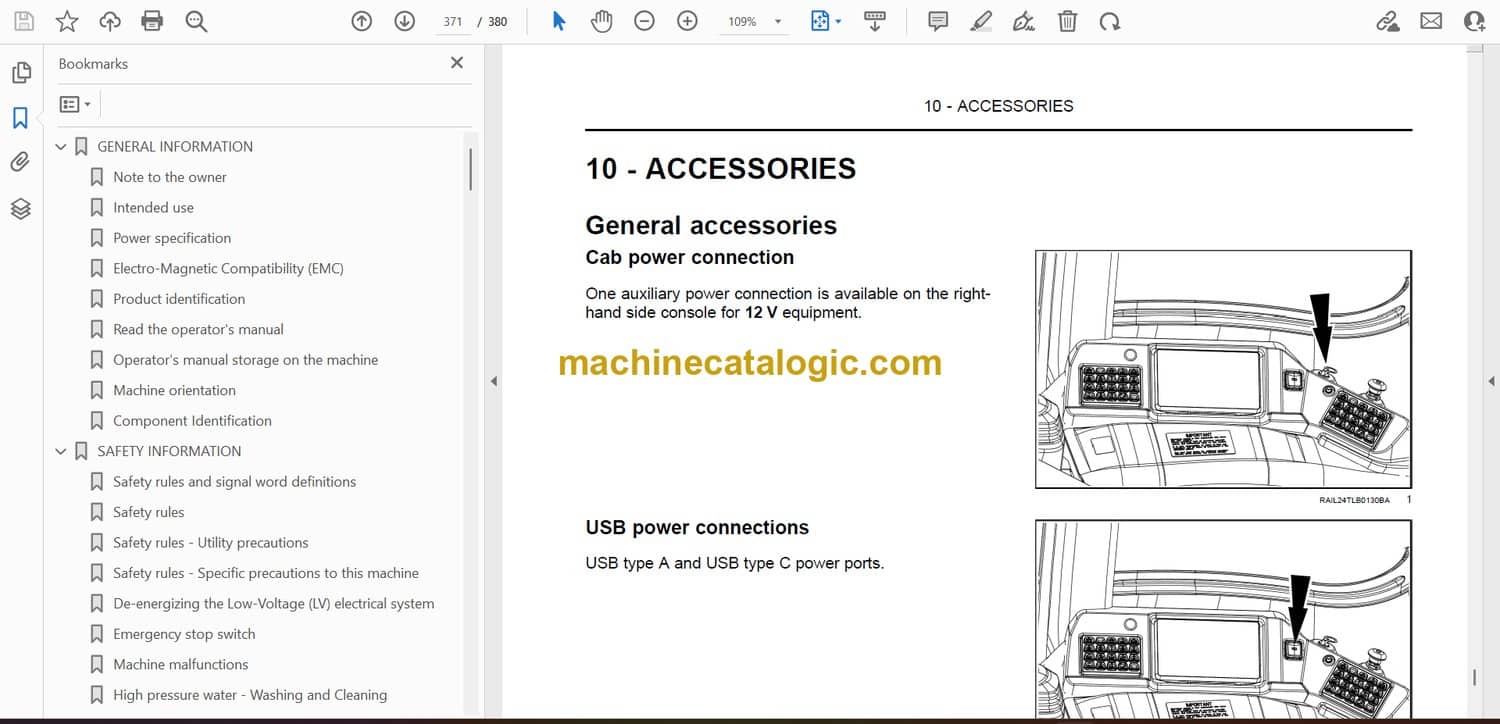Go to previous page arrow
1500x724 pixels.
click(x=362, y=21)
